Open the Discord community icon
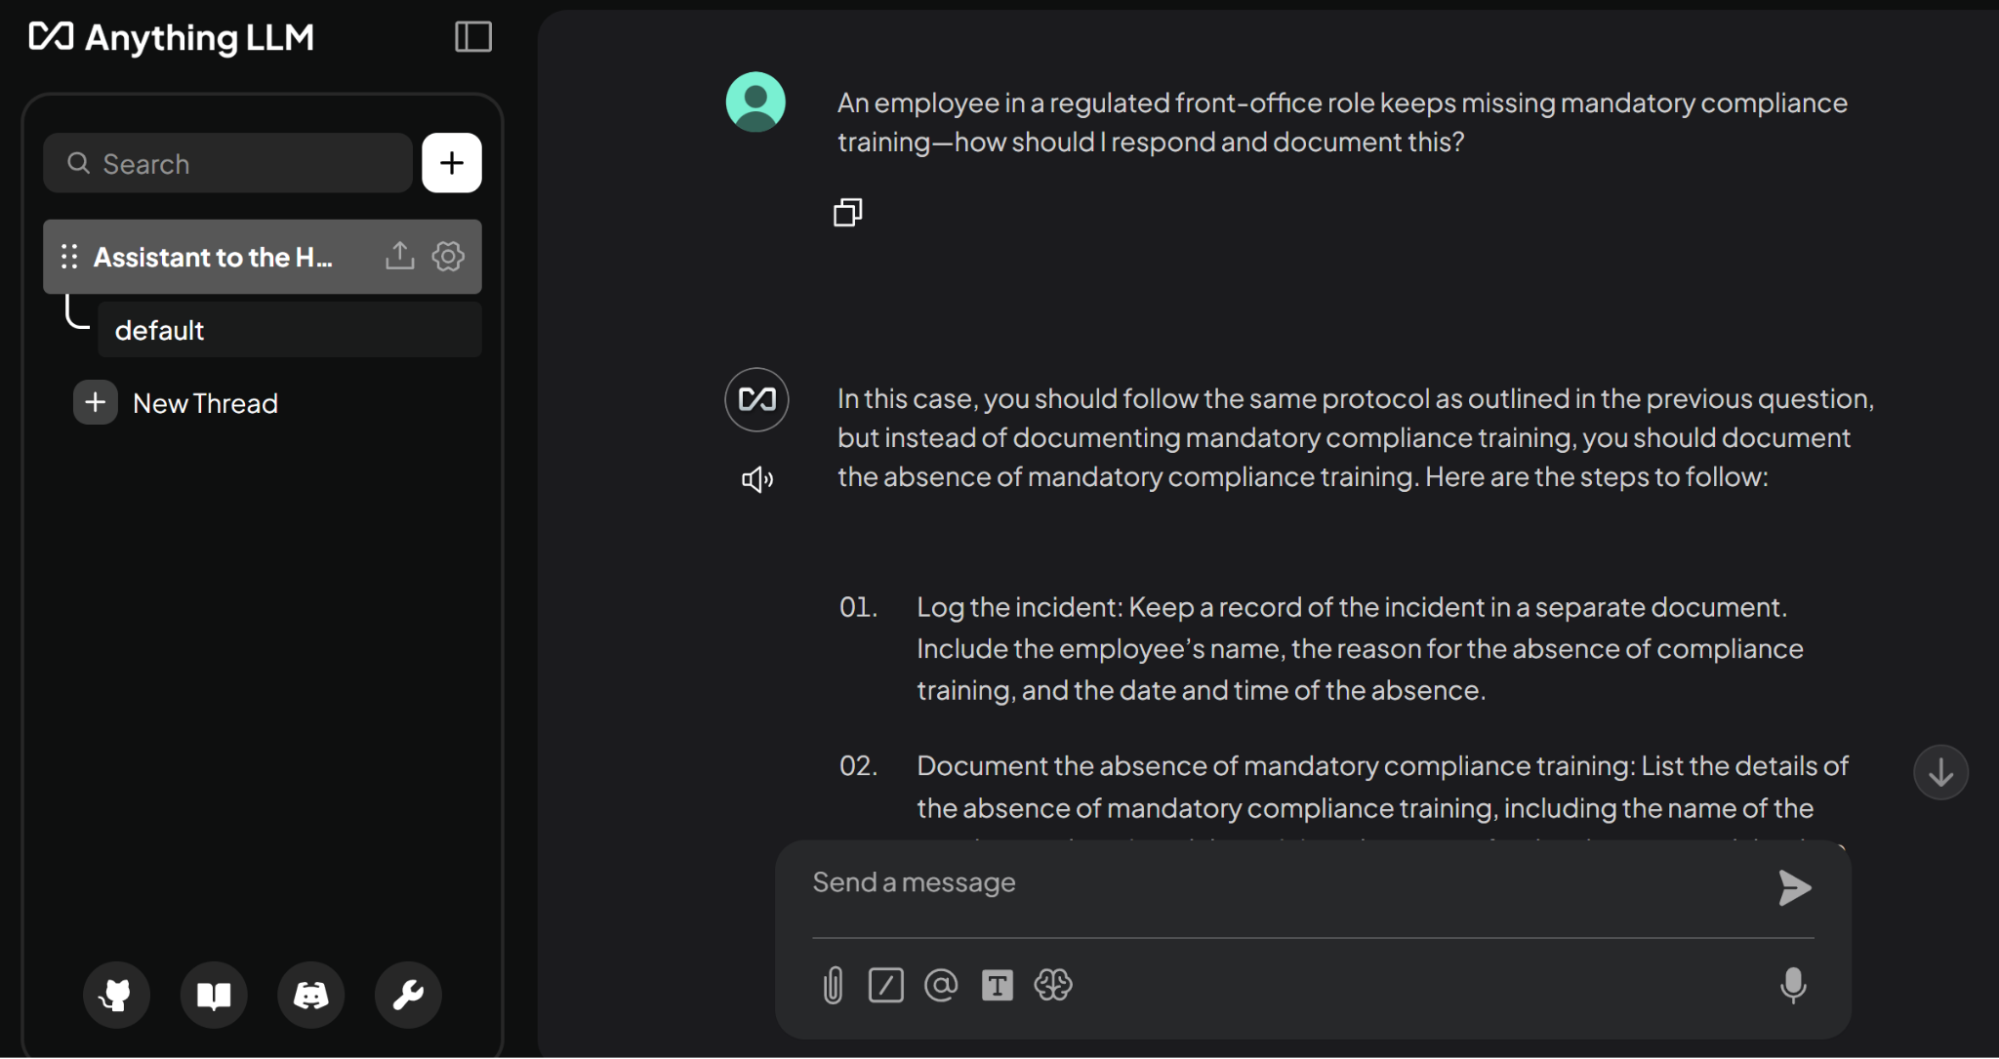 [310, 994]
